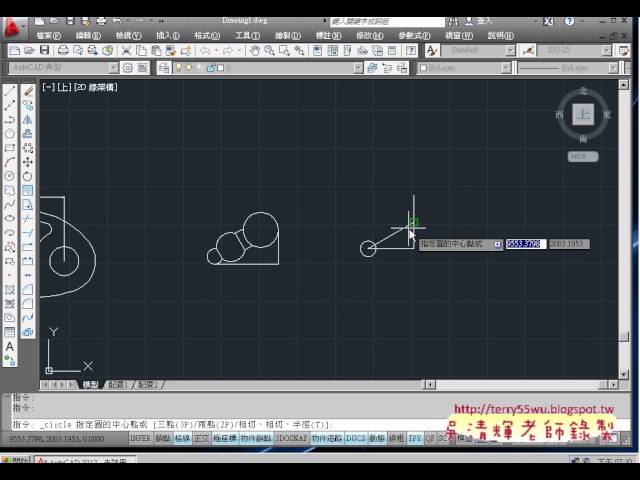Image resolution: width=640 pixels, height=480 pixels.
Task: Toggle 極座標 polar tracking in status bar
Action: pos(225,438)
